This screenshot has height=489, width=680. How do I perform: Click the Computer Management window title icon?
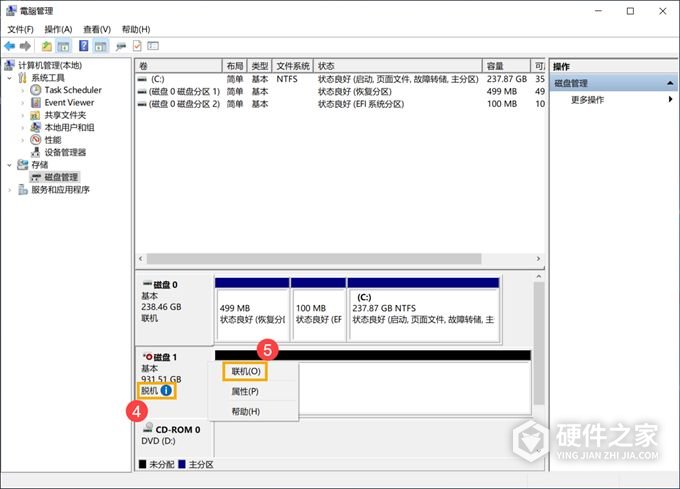pos(11,11)
